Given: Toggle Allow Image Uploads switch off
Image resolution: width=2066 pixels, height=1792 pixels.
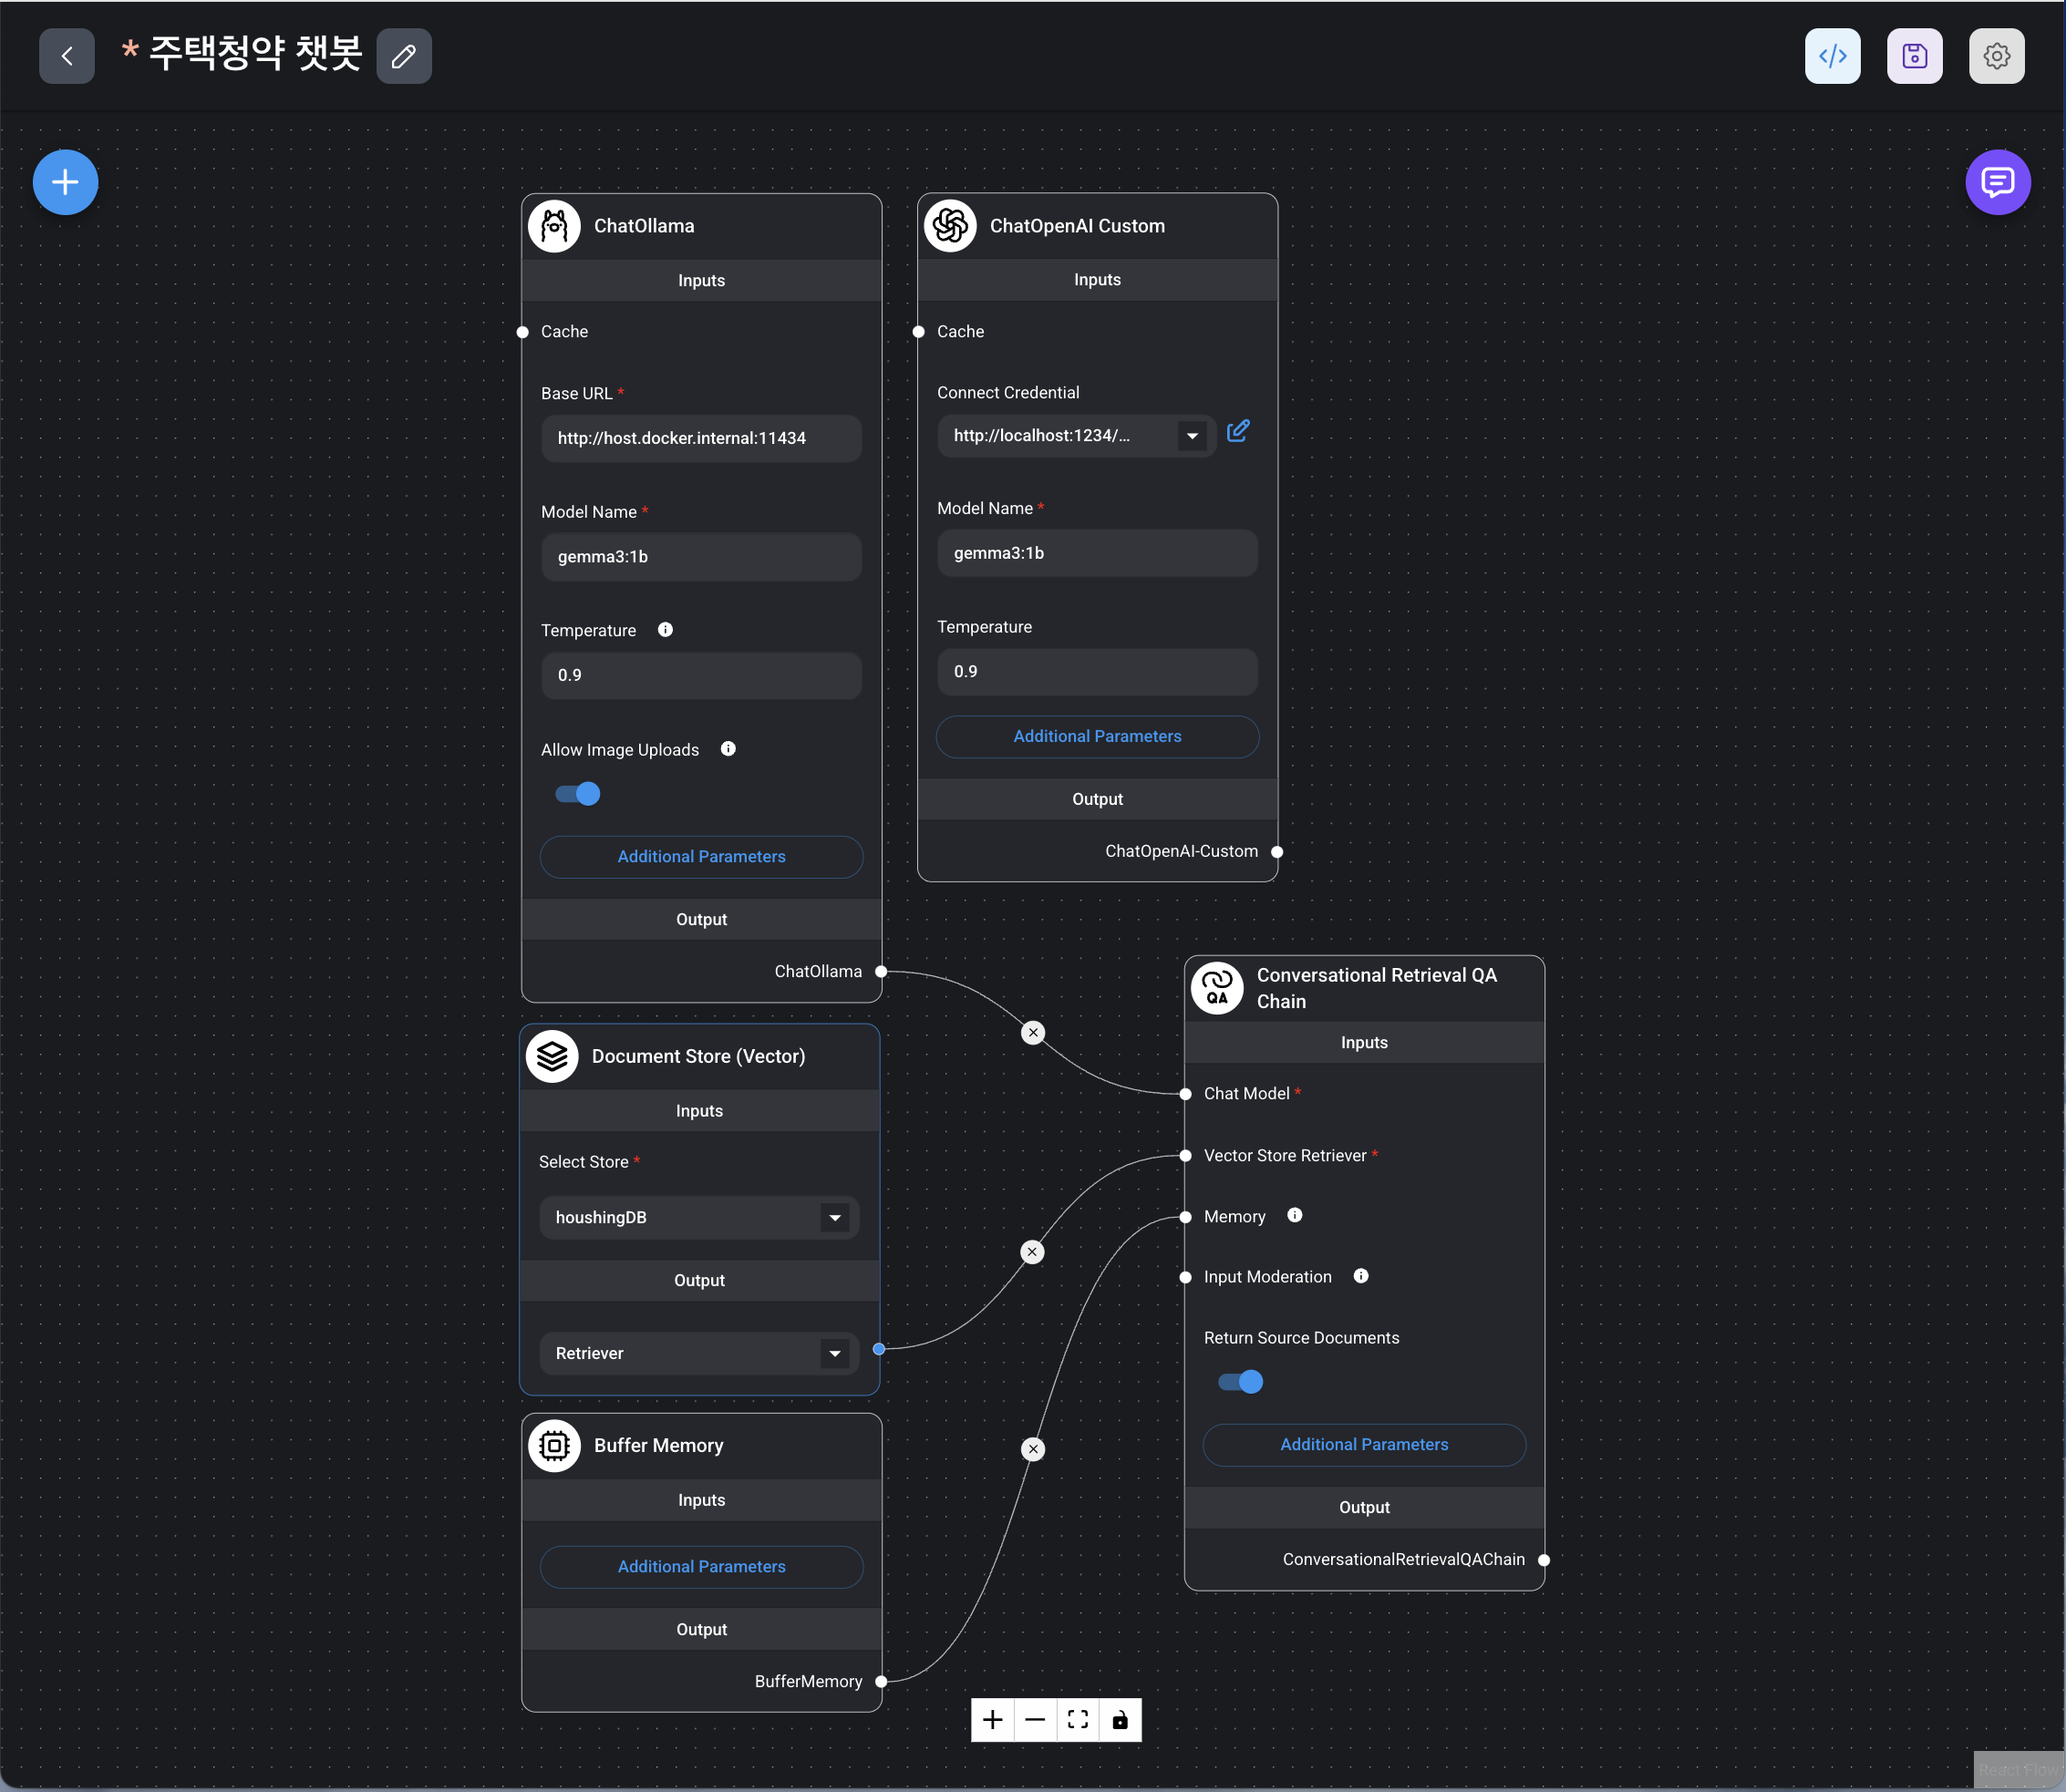Looking at the screenshot, I should point(578,794).
